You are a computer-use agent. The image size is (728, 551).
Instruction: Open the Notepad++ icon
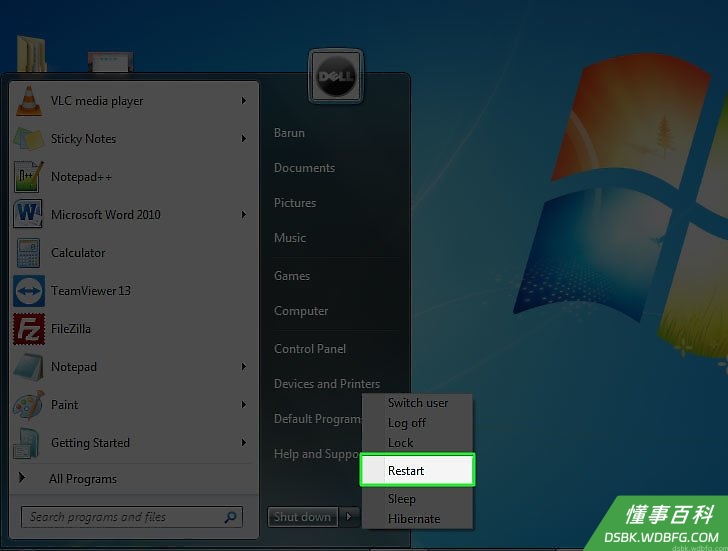pos(29,177)
